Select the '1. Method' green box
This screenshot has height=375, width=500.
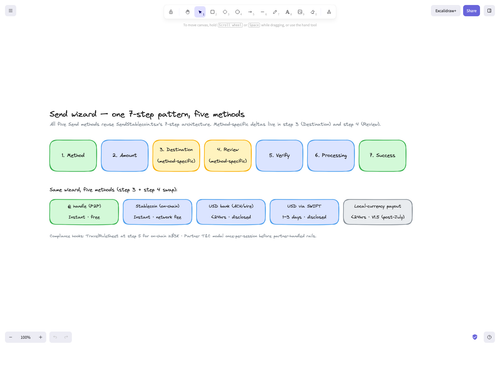pyautogui.click(x=73, y=156)
